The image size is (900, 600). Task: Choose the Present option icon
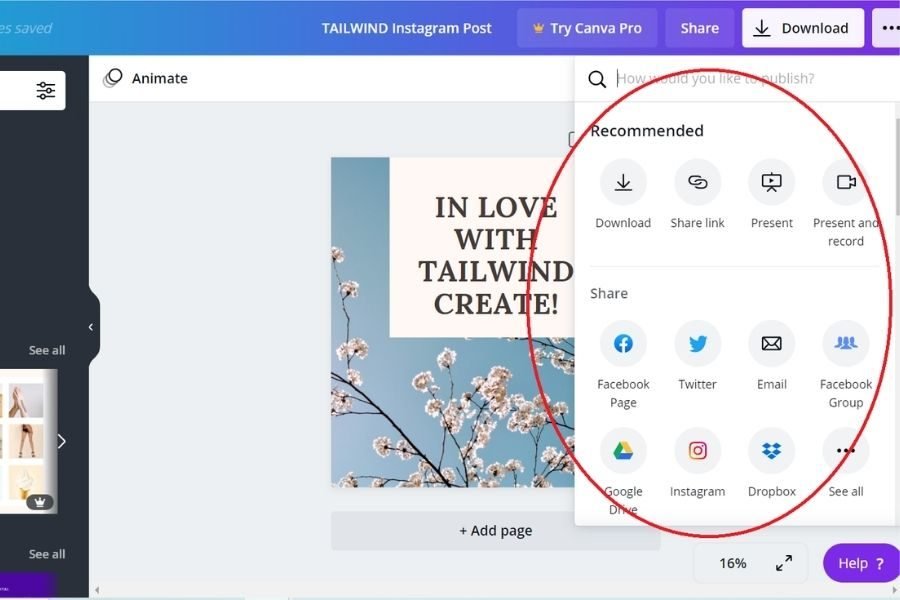(771, 183)
